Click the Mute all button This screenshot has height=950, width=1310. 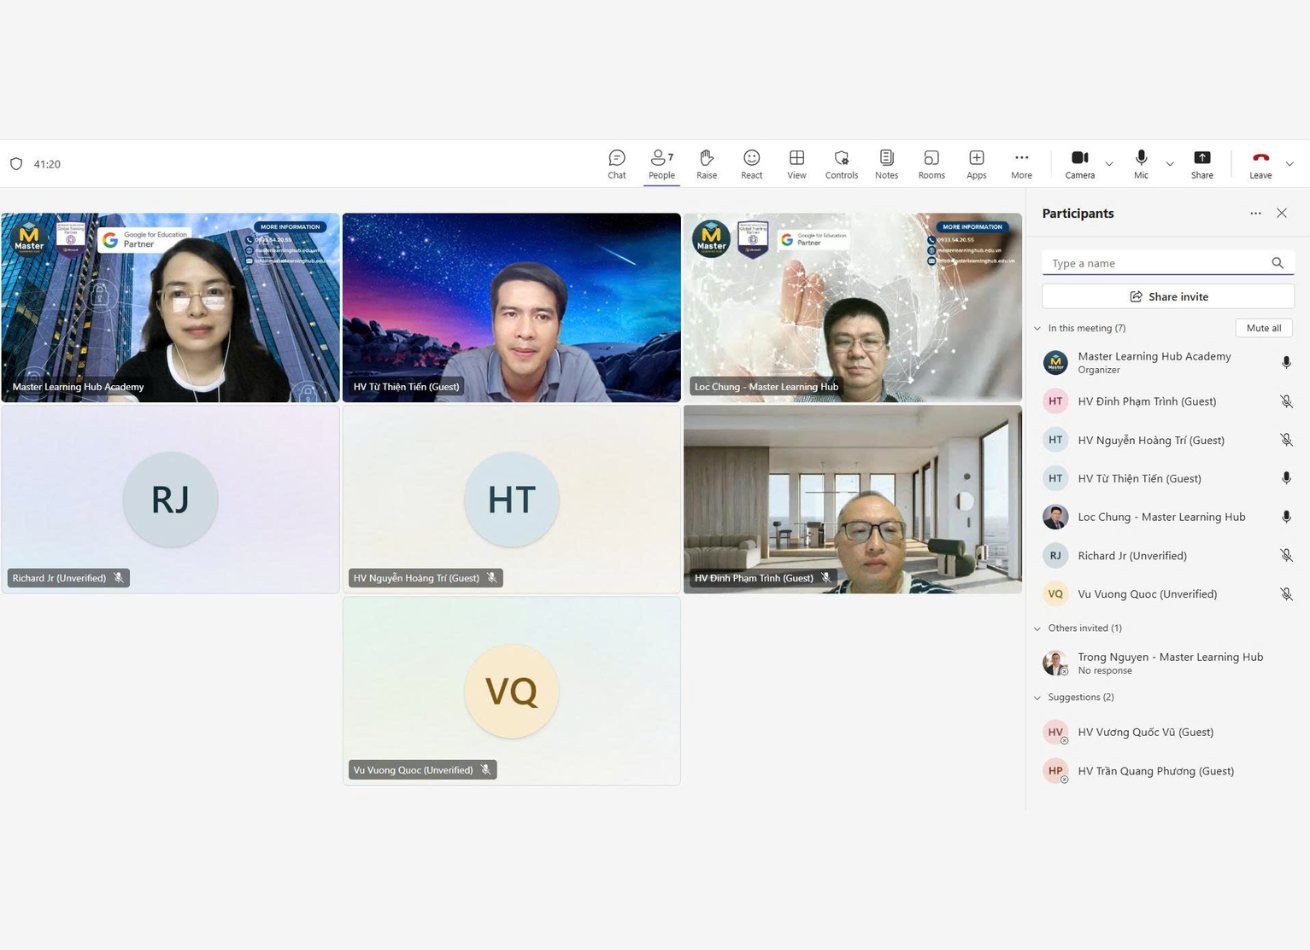click(x=1263, y=328)
